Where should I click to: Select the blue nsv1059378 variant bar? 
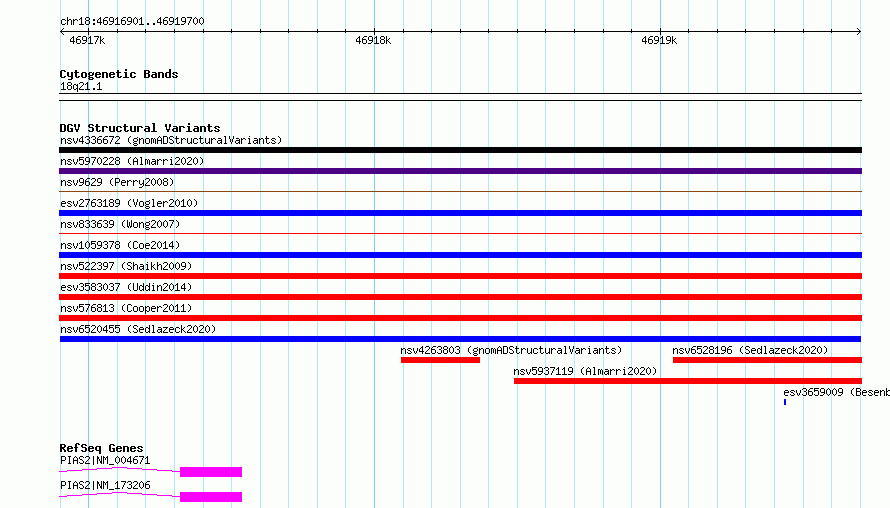click(460, 255)
